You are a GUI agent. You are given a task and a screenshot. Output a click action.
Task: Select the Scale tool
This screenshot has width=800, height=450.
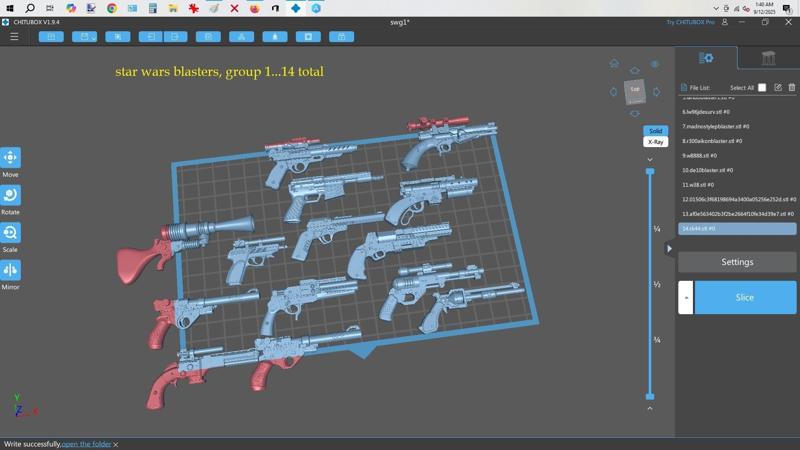tap(10, 233)
